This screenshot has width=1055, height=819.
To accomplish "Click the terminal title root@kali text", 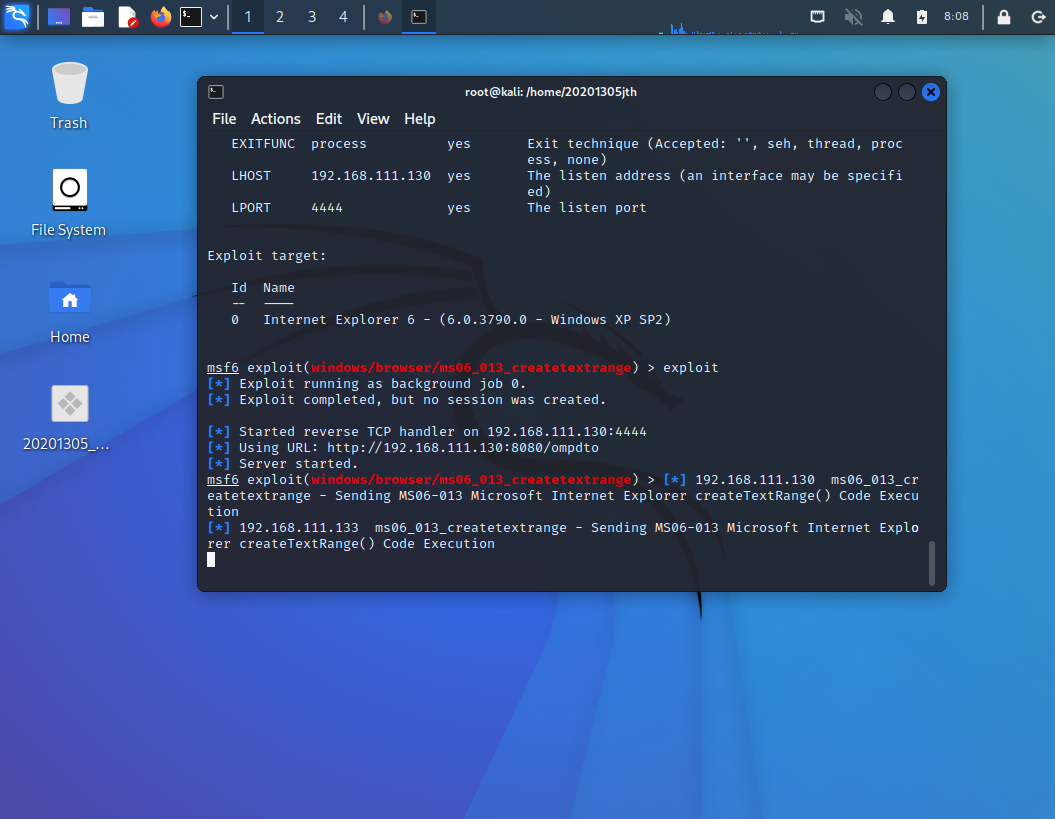I will click(x=550, y=92).
